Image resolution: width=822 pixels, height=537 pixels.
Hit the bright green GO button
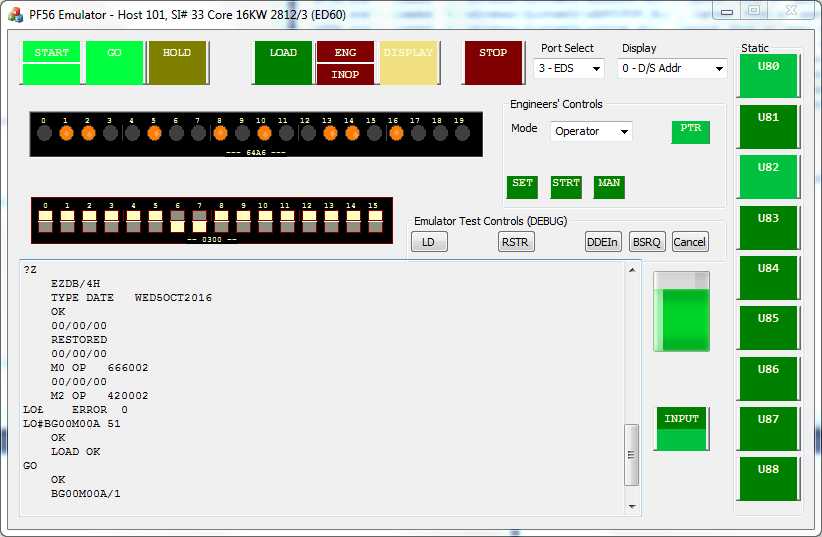[114, 62]
